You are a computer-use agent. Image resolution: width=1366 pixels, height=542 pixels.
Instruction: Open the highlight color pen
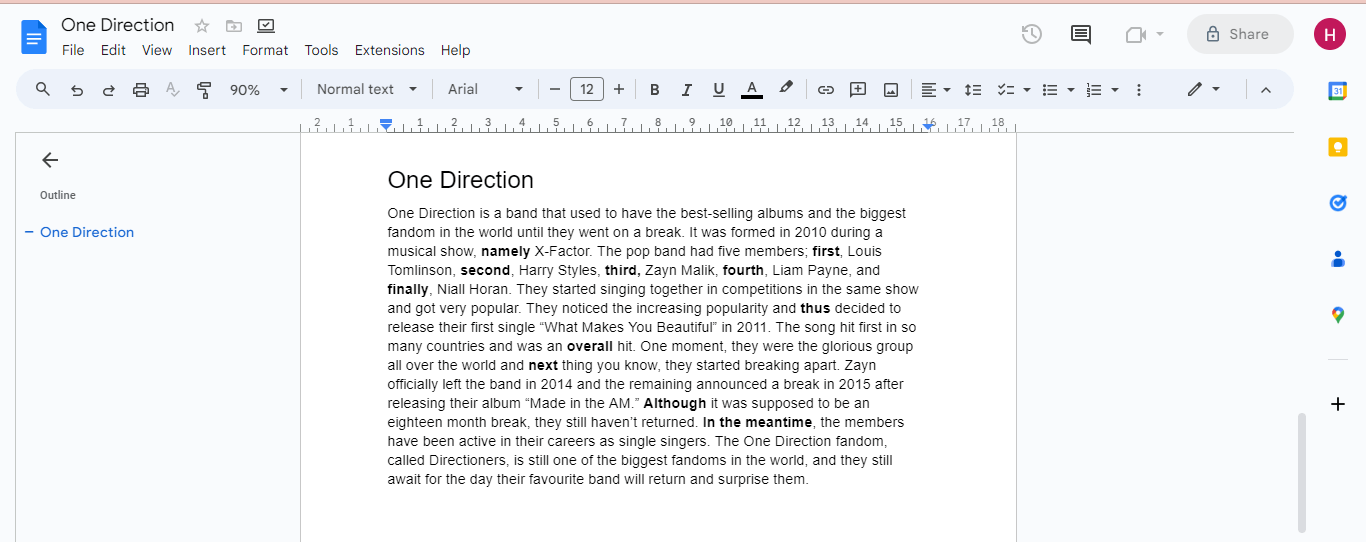(x=786, y=89)
